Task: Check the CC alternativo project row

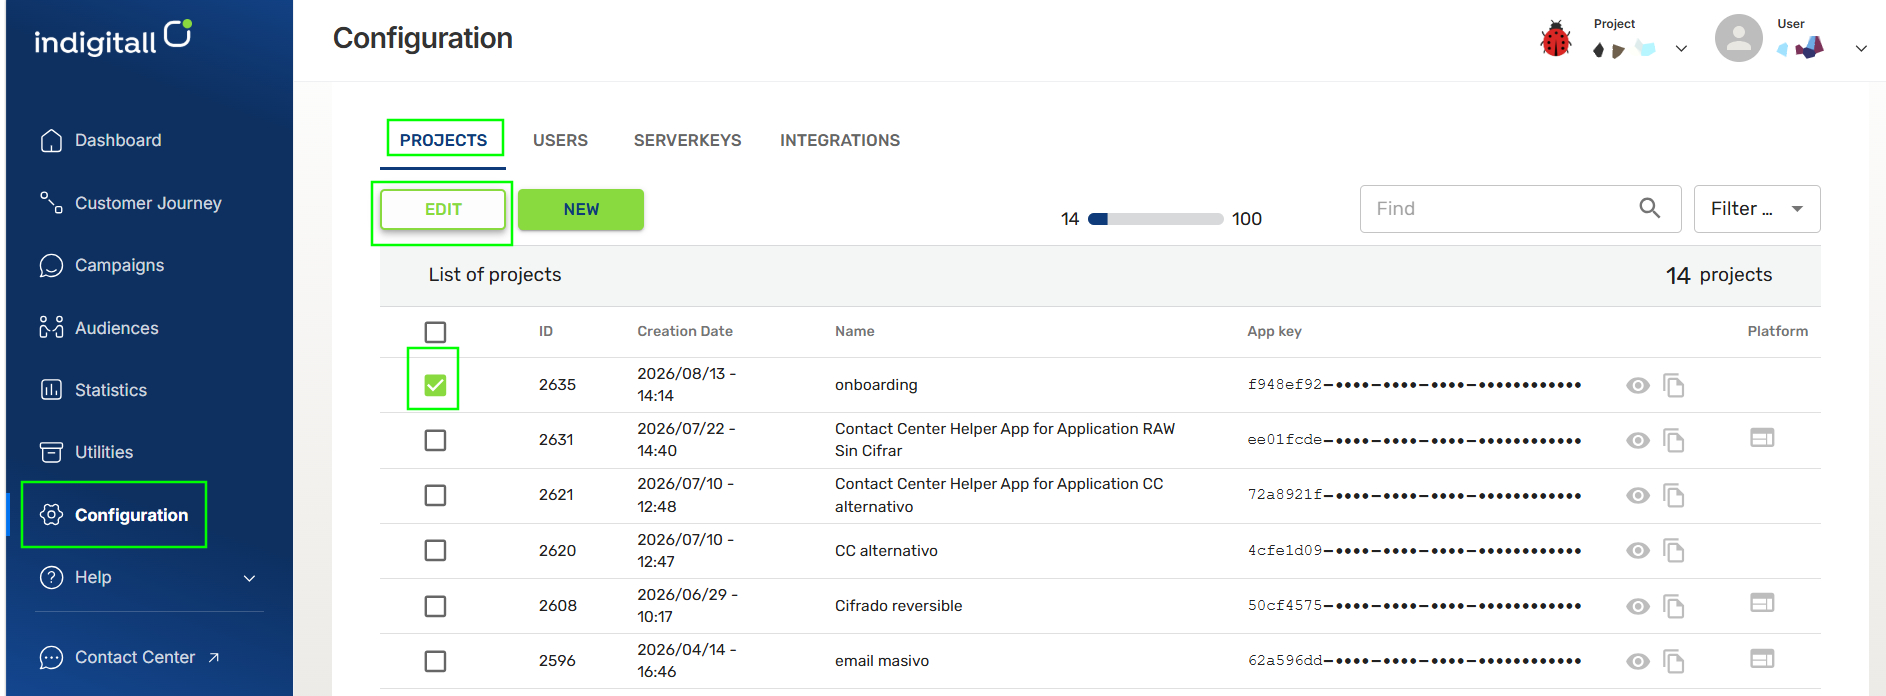Action: tap(435, 550)
